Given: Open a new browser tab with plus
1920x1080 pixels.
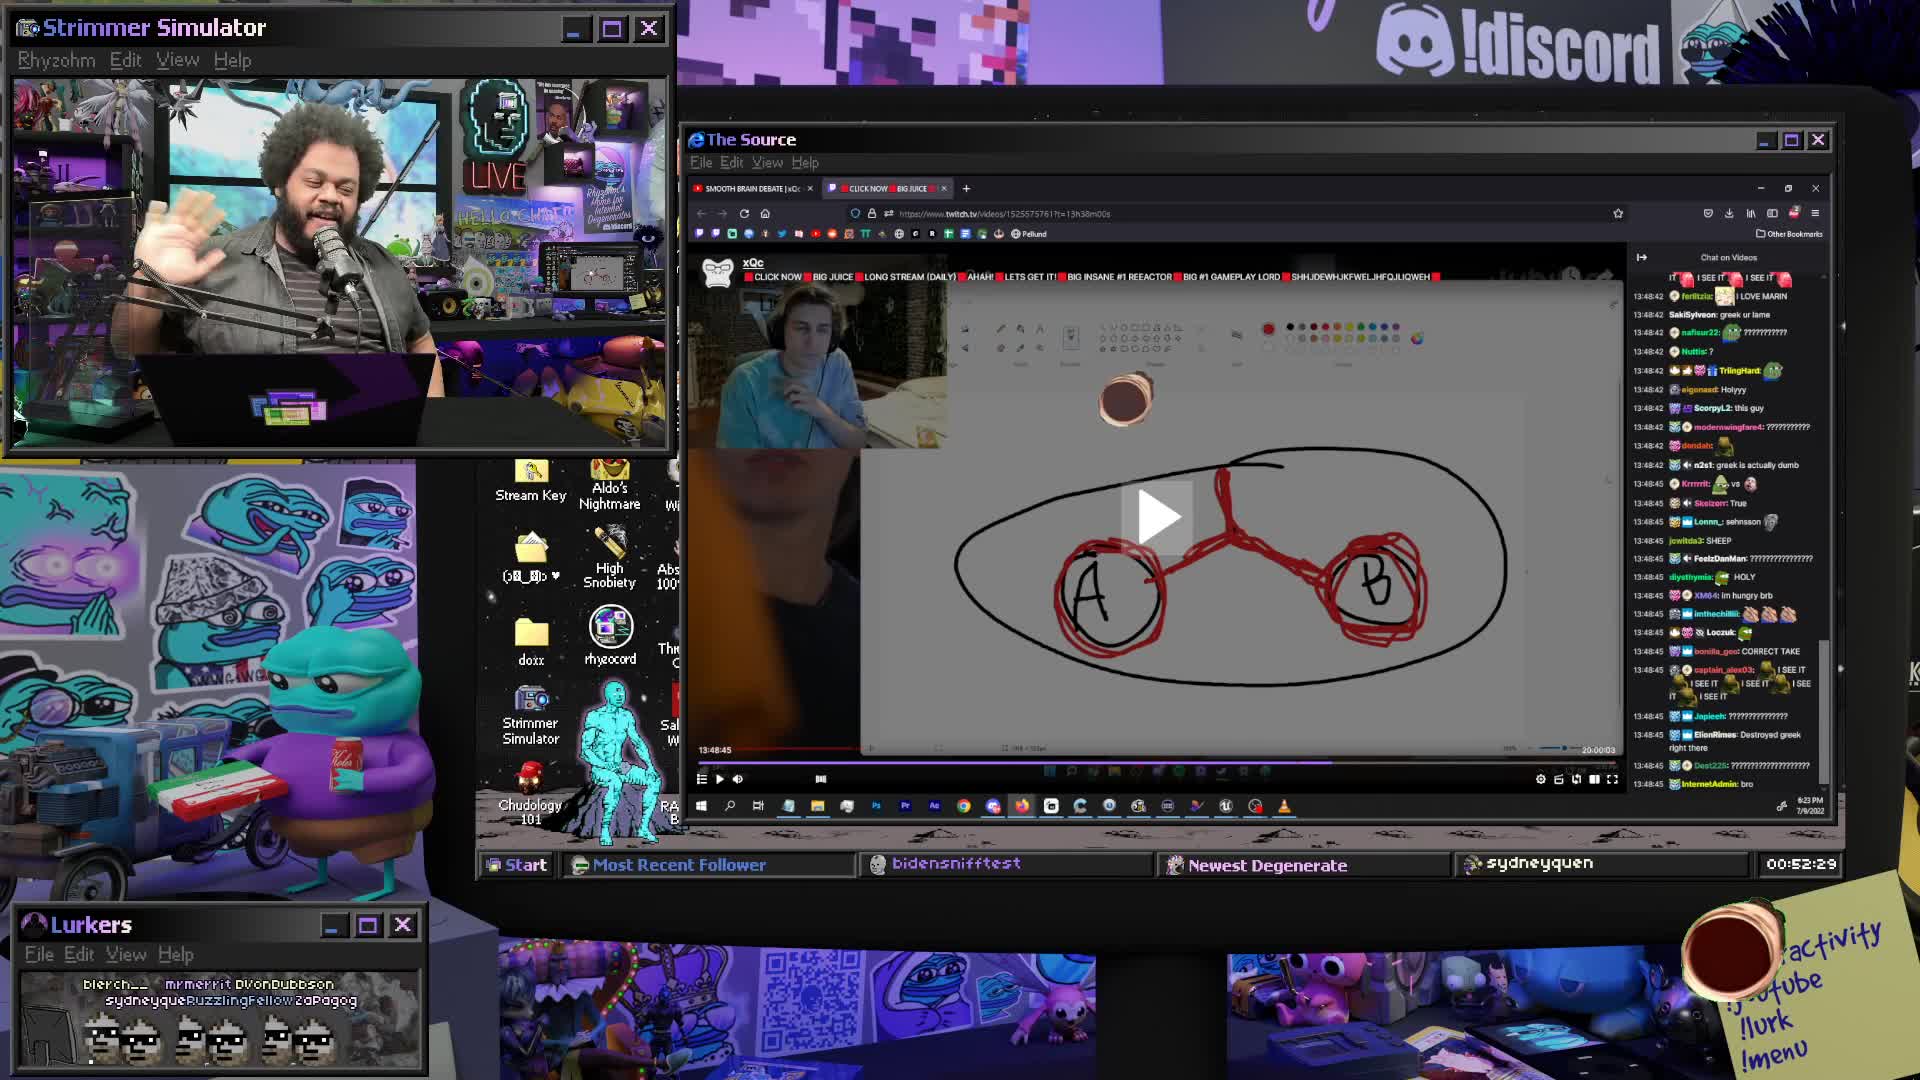Looking at the screenshot, I should tap(966, 188).
